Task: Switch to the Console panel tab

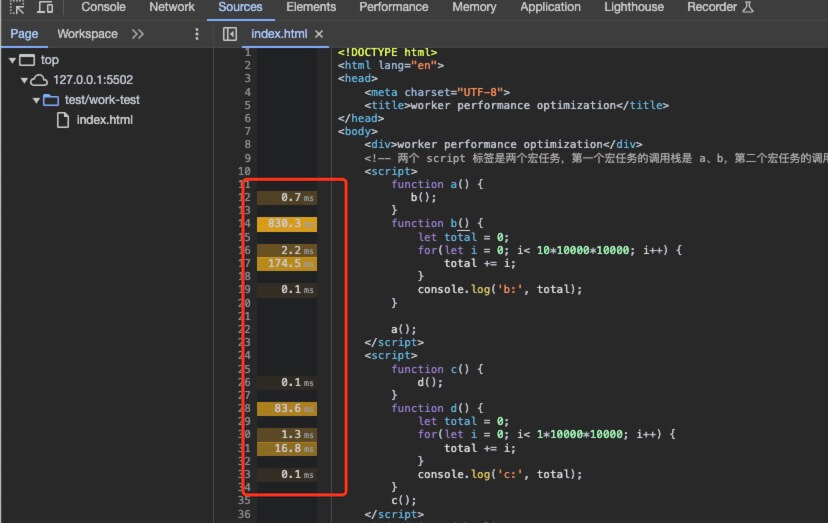Action: pos(103,7)
